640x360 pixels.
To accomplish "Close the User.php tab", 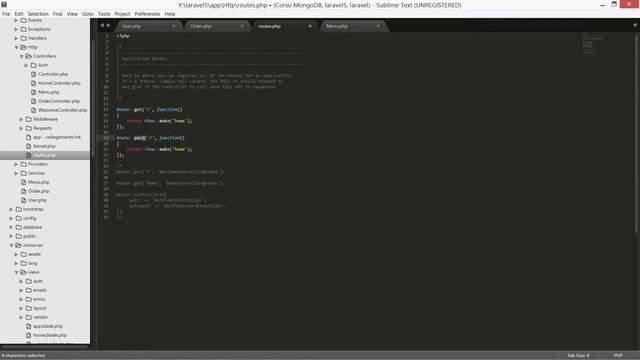I will 174,26.
